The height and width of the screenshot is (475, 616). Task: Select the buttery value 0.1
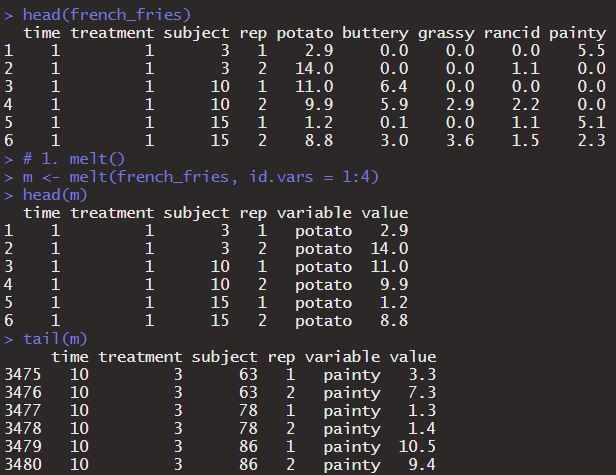coord(394,123)
